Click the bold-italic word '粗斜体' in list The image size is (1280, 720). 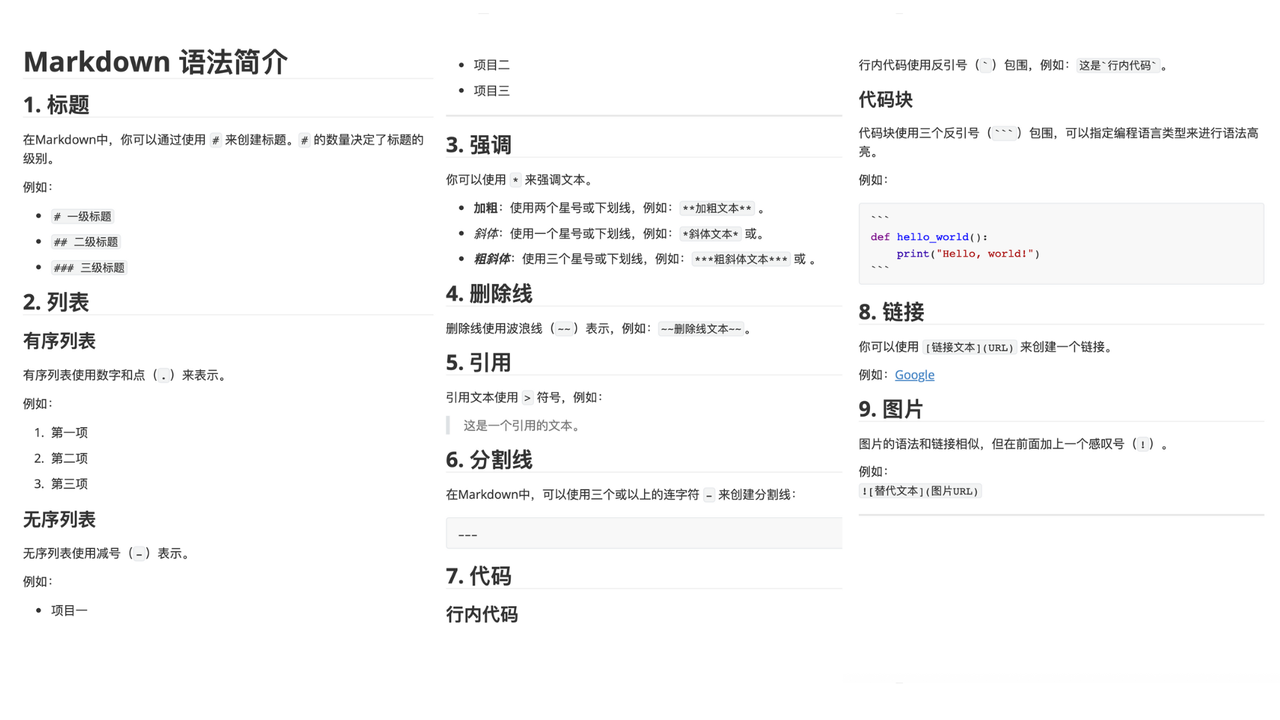click(491, 259)
